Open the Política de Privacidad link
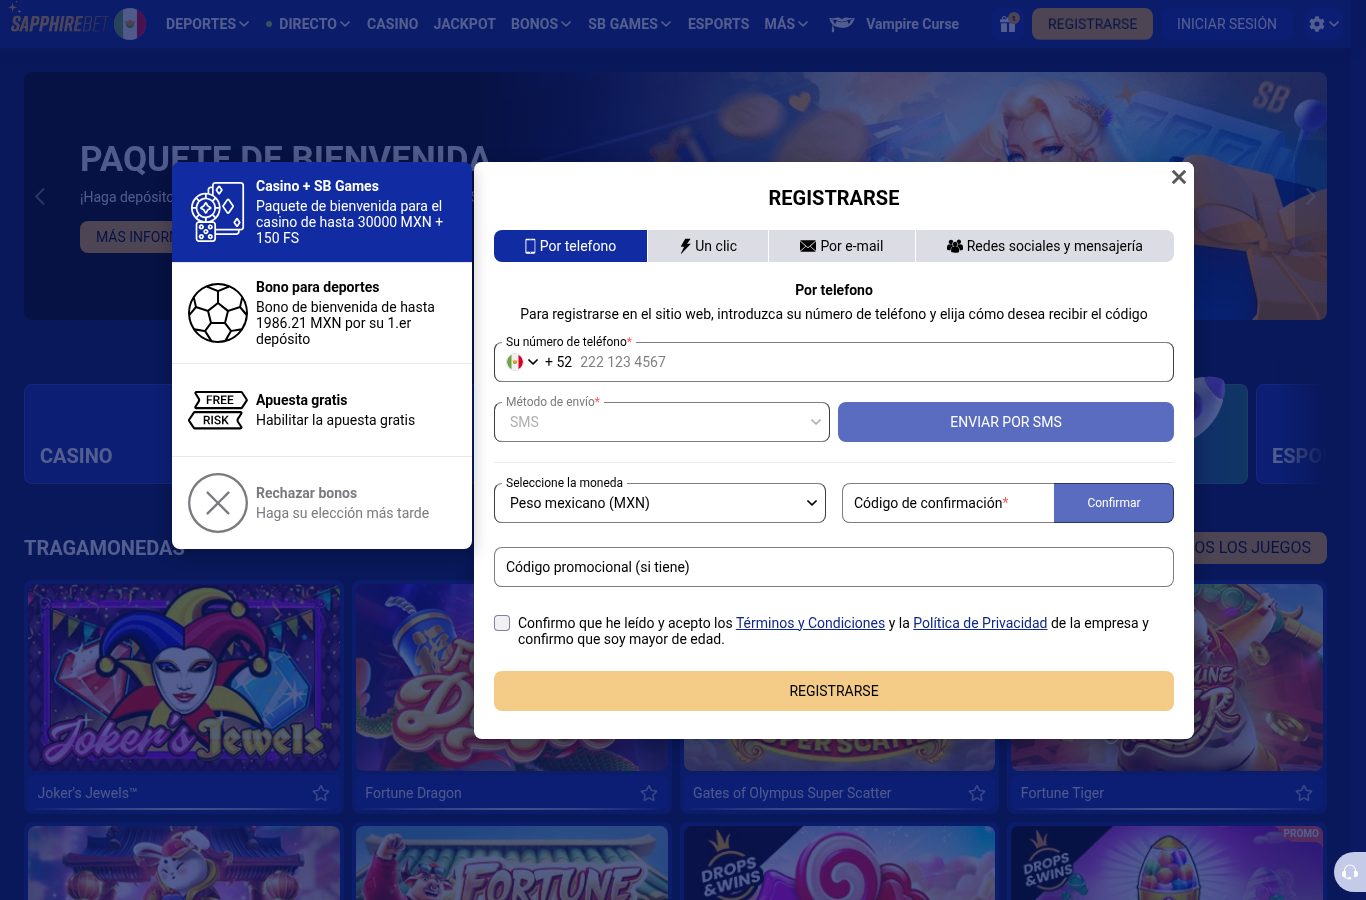 (x=980, y=623)
